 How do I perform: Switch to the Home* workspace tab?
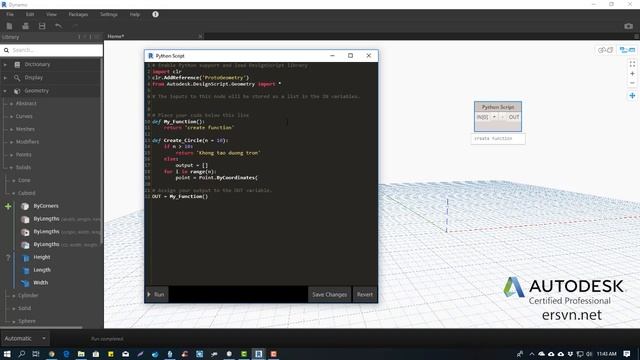116,36
